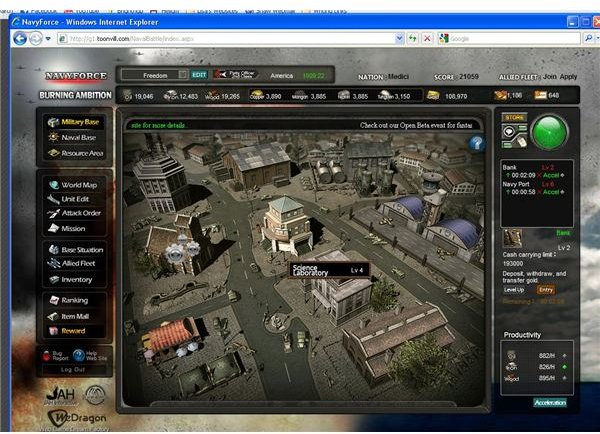Click Join allied fleet link
Viewport: 600px width, 434px height.
click(549, 77)
